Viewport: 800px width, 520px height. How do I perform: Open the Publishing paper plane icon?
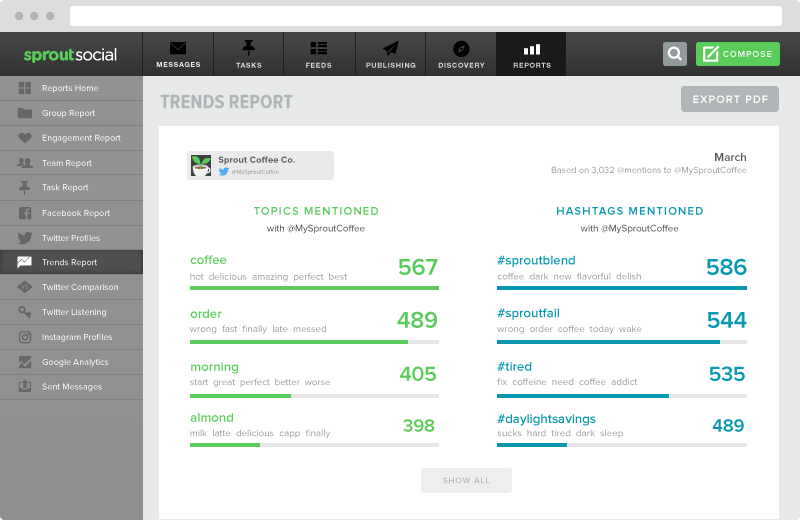tap(391, 48)
